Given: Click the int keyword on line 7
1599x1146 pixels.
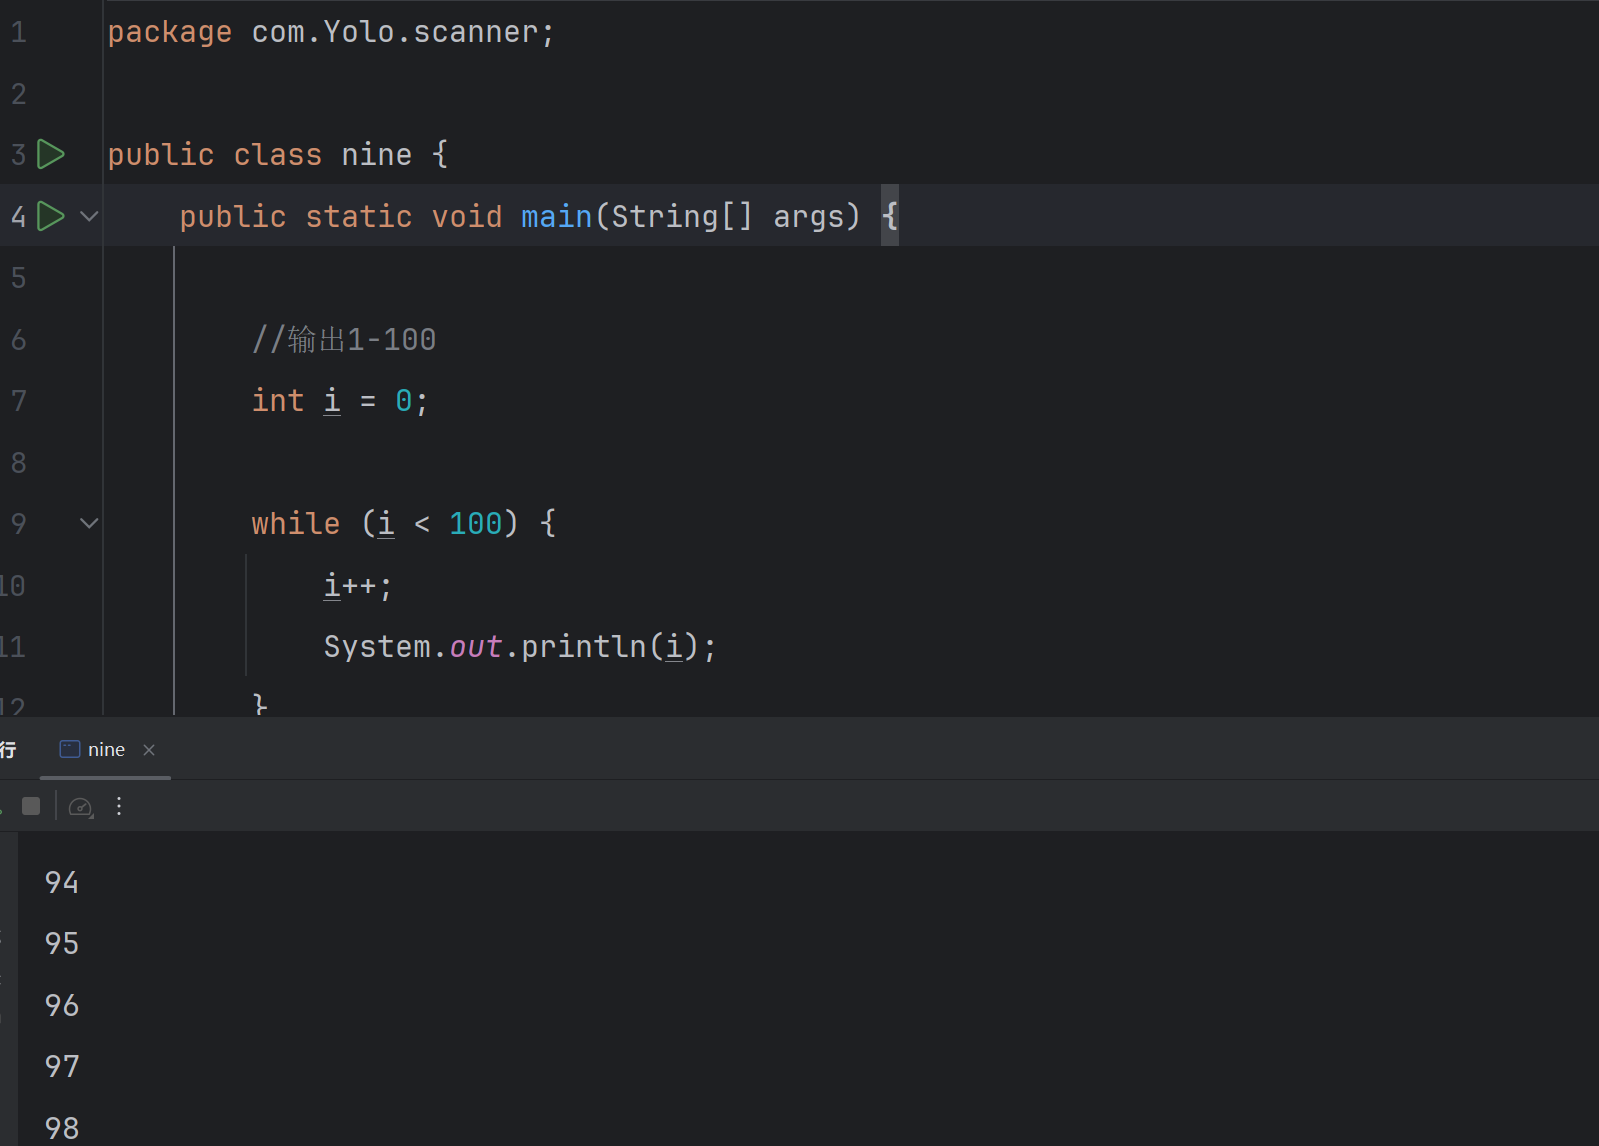Looking at the screenshot, I should (278, 401).
